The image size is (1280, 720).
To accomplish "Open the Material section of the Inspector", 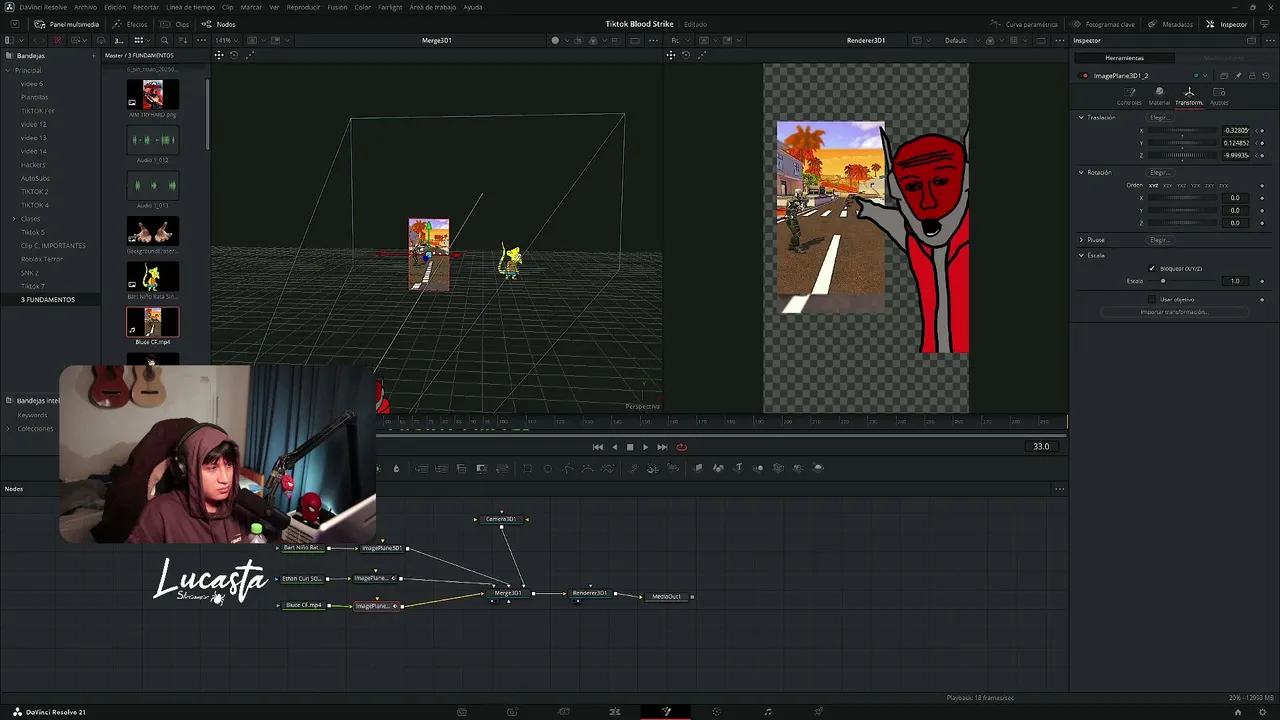I will point(1159,96).
